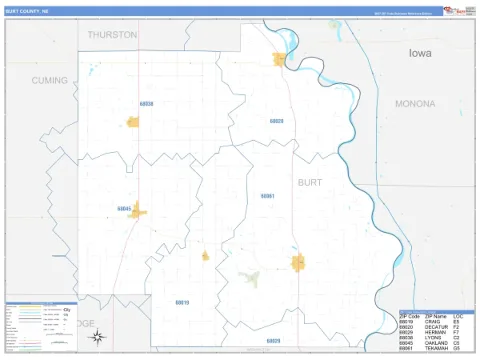This screenshot has width=480, height=360.
Task: Click the THURSTON county label
Action: [x=112, y=35]
